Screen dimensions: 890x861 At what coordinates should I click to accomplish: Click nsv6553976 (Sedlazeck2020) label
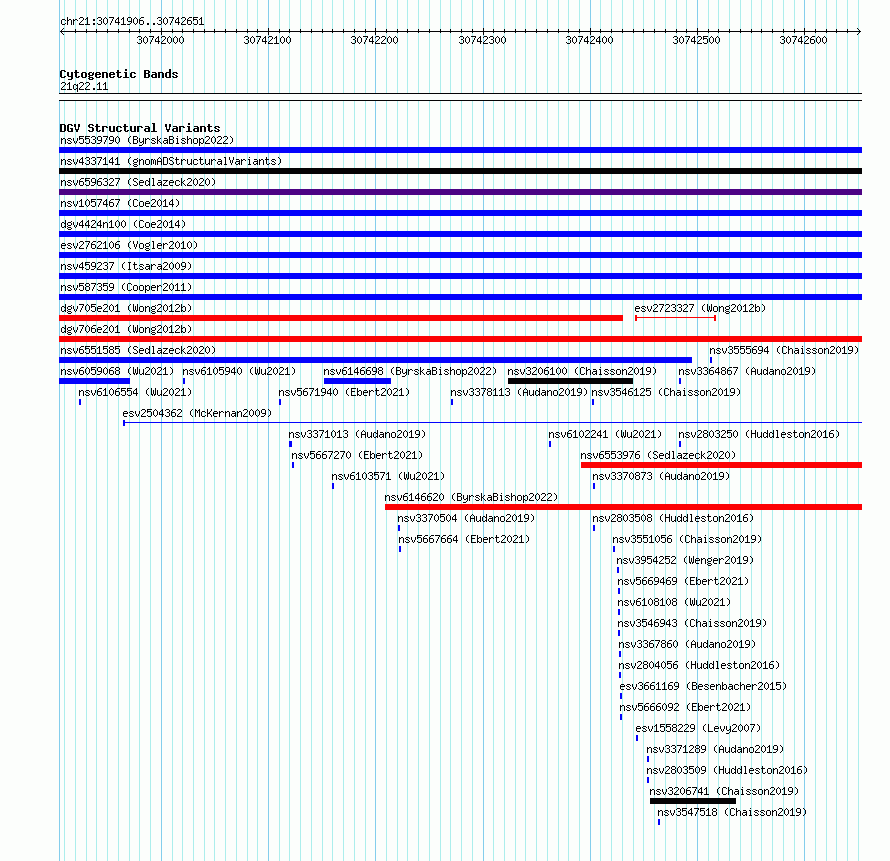pos(658,455)
